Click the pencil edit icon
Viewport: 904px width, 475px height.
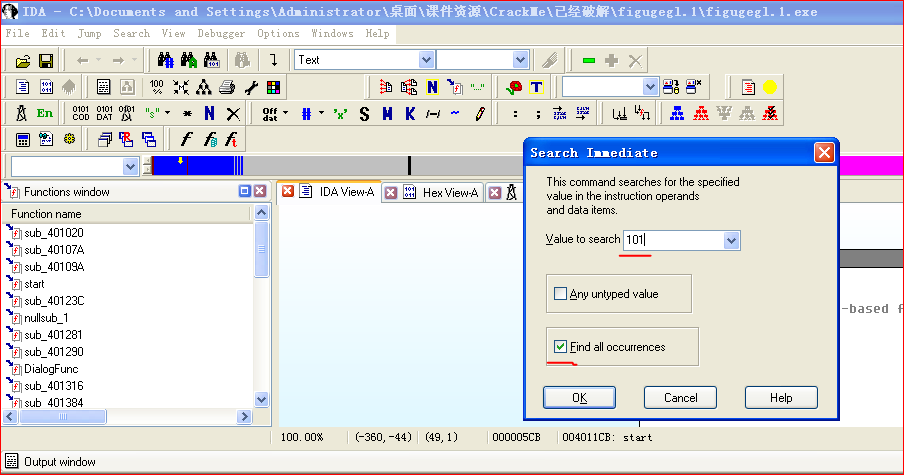[480, 114]
